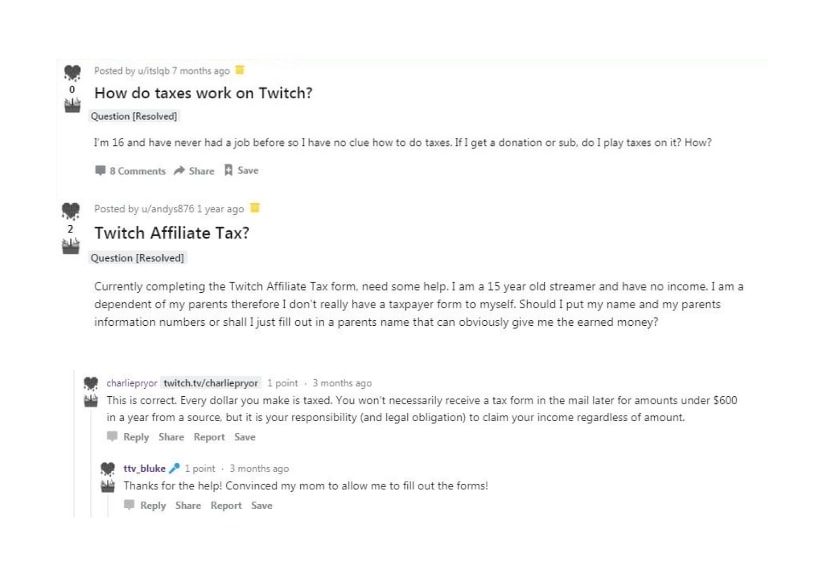This screenshot has width=825, height=563.
Task: Downvote the 'Twitch Affiliate Tax?' post
Action: (x=70, y=245)
